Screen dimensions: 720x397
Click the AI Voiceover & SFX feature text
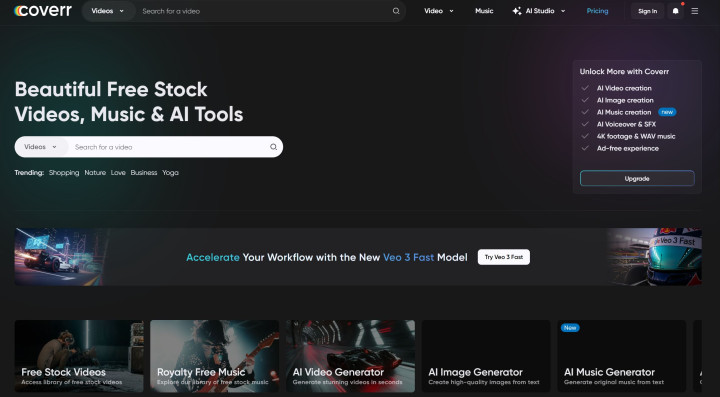point(626,124)
